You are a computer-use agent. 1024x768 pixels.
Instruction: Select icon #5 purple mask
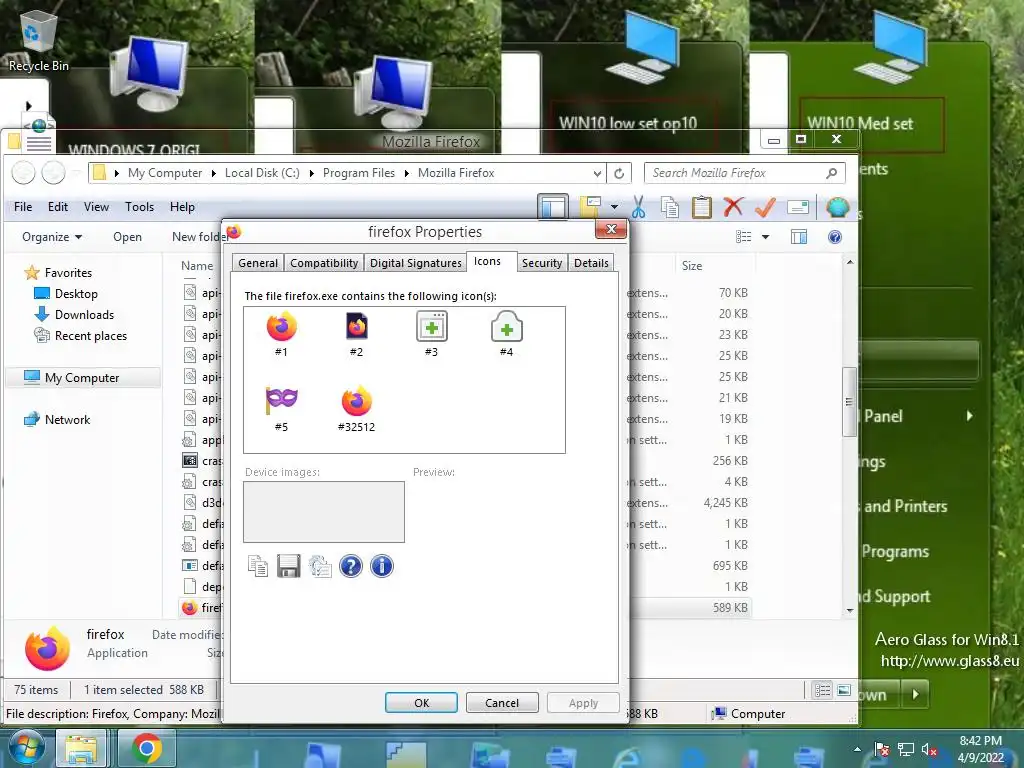tap(281, 400)
